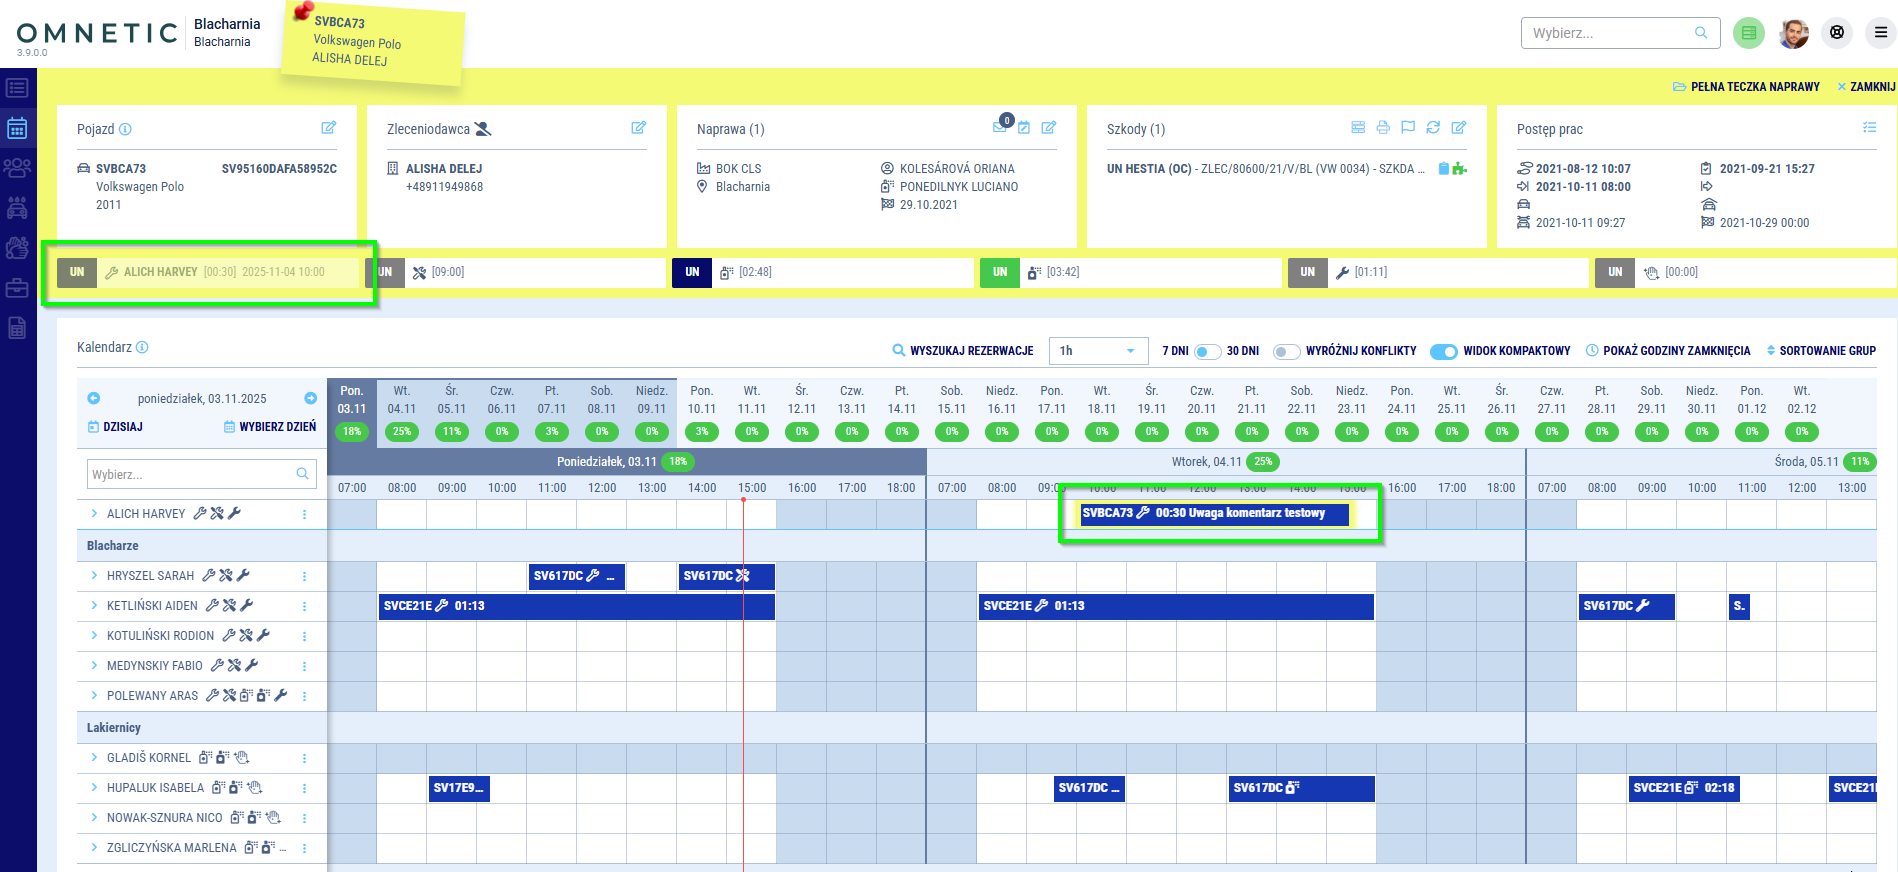The height and width of the screenshot is (872, 1898).
Task: Click WYSZUKAJ REZERWACJE button
Action: (x=962, y=351)
